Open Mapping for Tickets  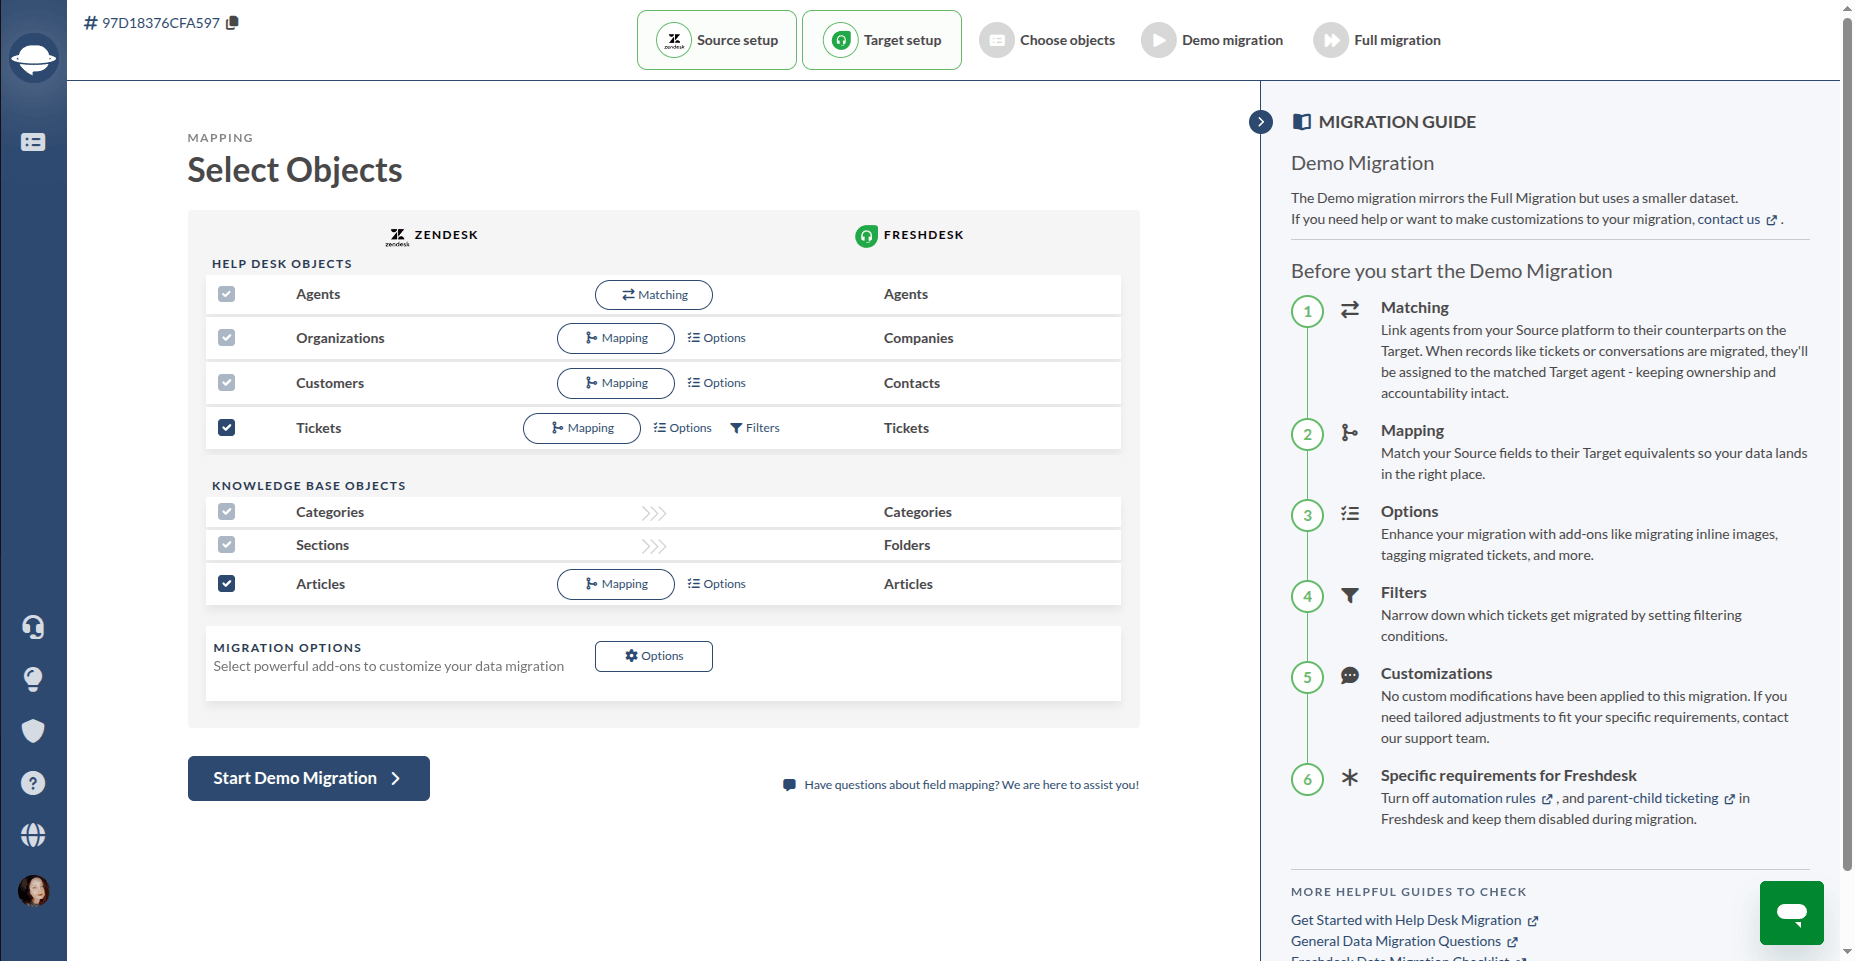582,429
